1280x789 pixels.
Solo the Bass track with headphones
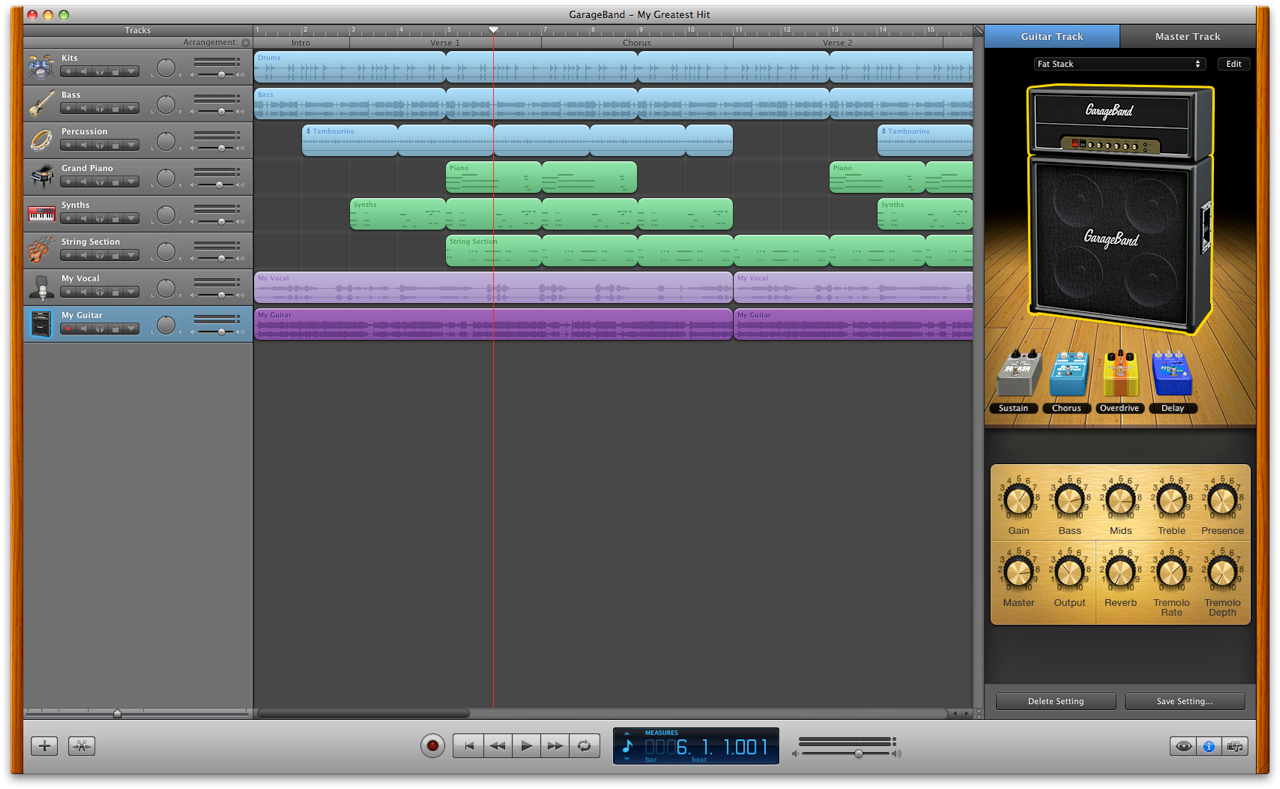[x=99, y=109]
